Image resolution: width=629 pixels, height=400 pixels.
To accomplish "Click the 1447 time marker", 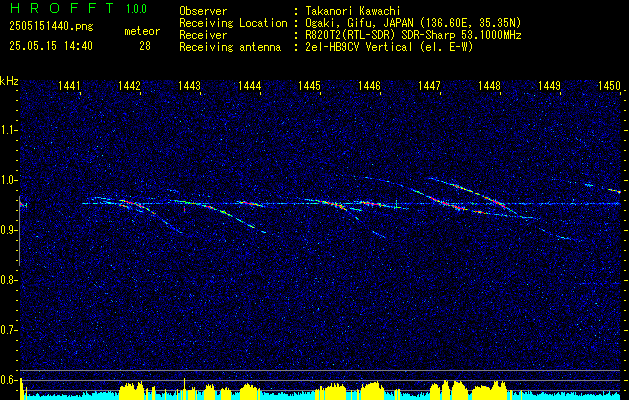I will tap(430, 85).
